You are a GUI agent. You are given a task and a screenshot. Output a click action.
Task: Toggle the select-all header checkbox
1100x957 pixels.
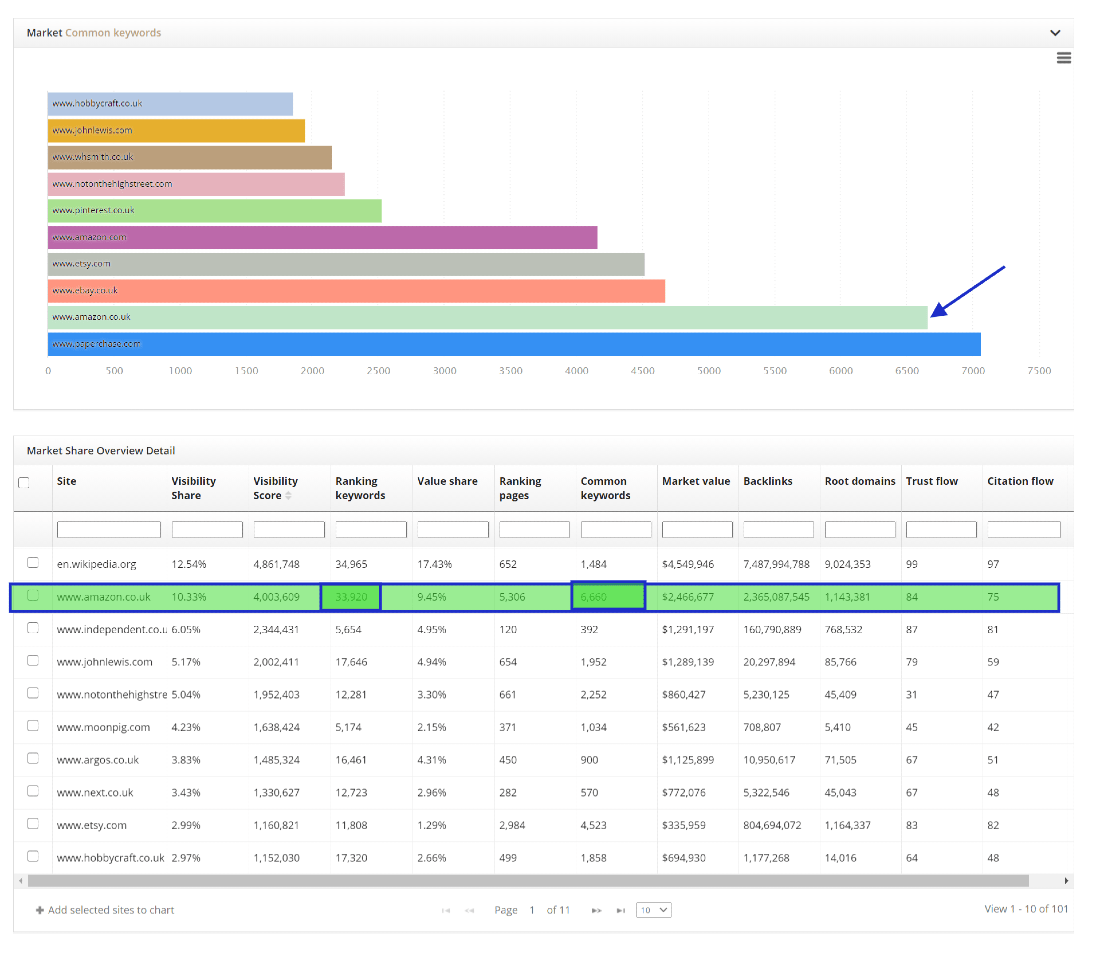click(24, 483)
